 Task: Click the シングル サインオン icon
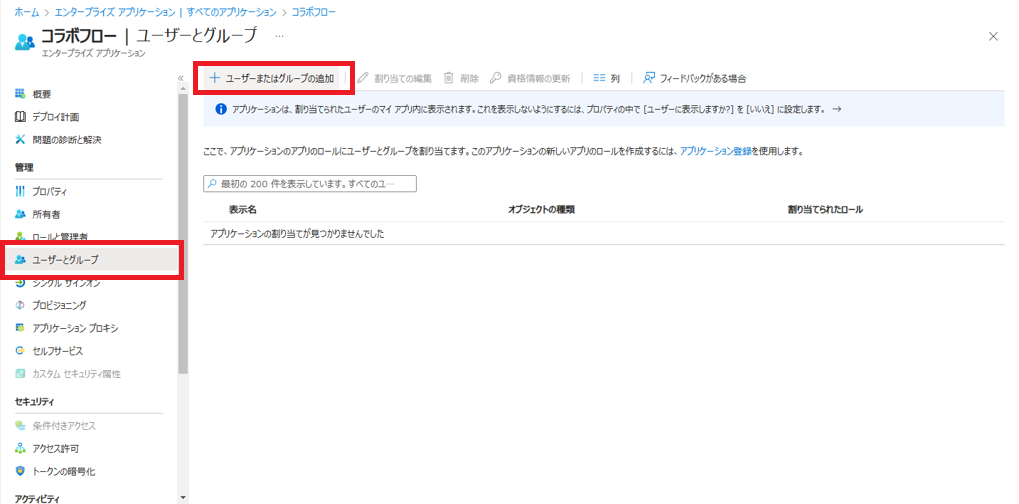(x=19, y=283)
